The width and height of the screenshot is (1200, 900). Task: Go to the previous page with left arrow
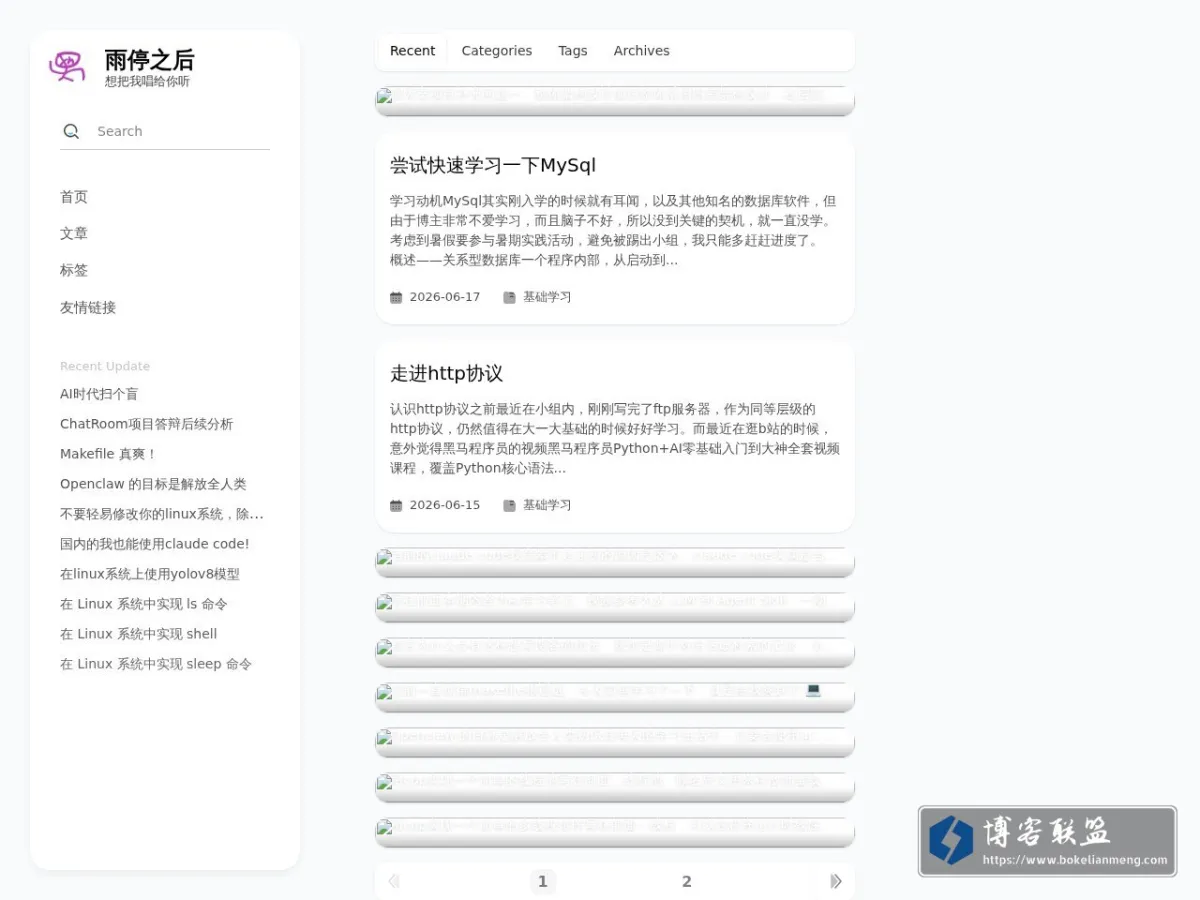click(x=393, y=881)
